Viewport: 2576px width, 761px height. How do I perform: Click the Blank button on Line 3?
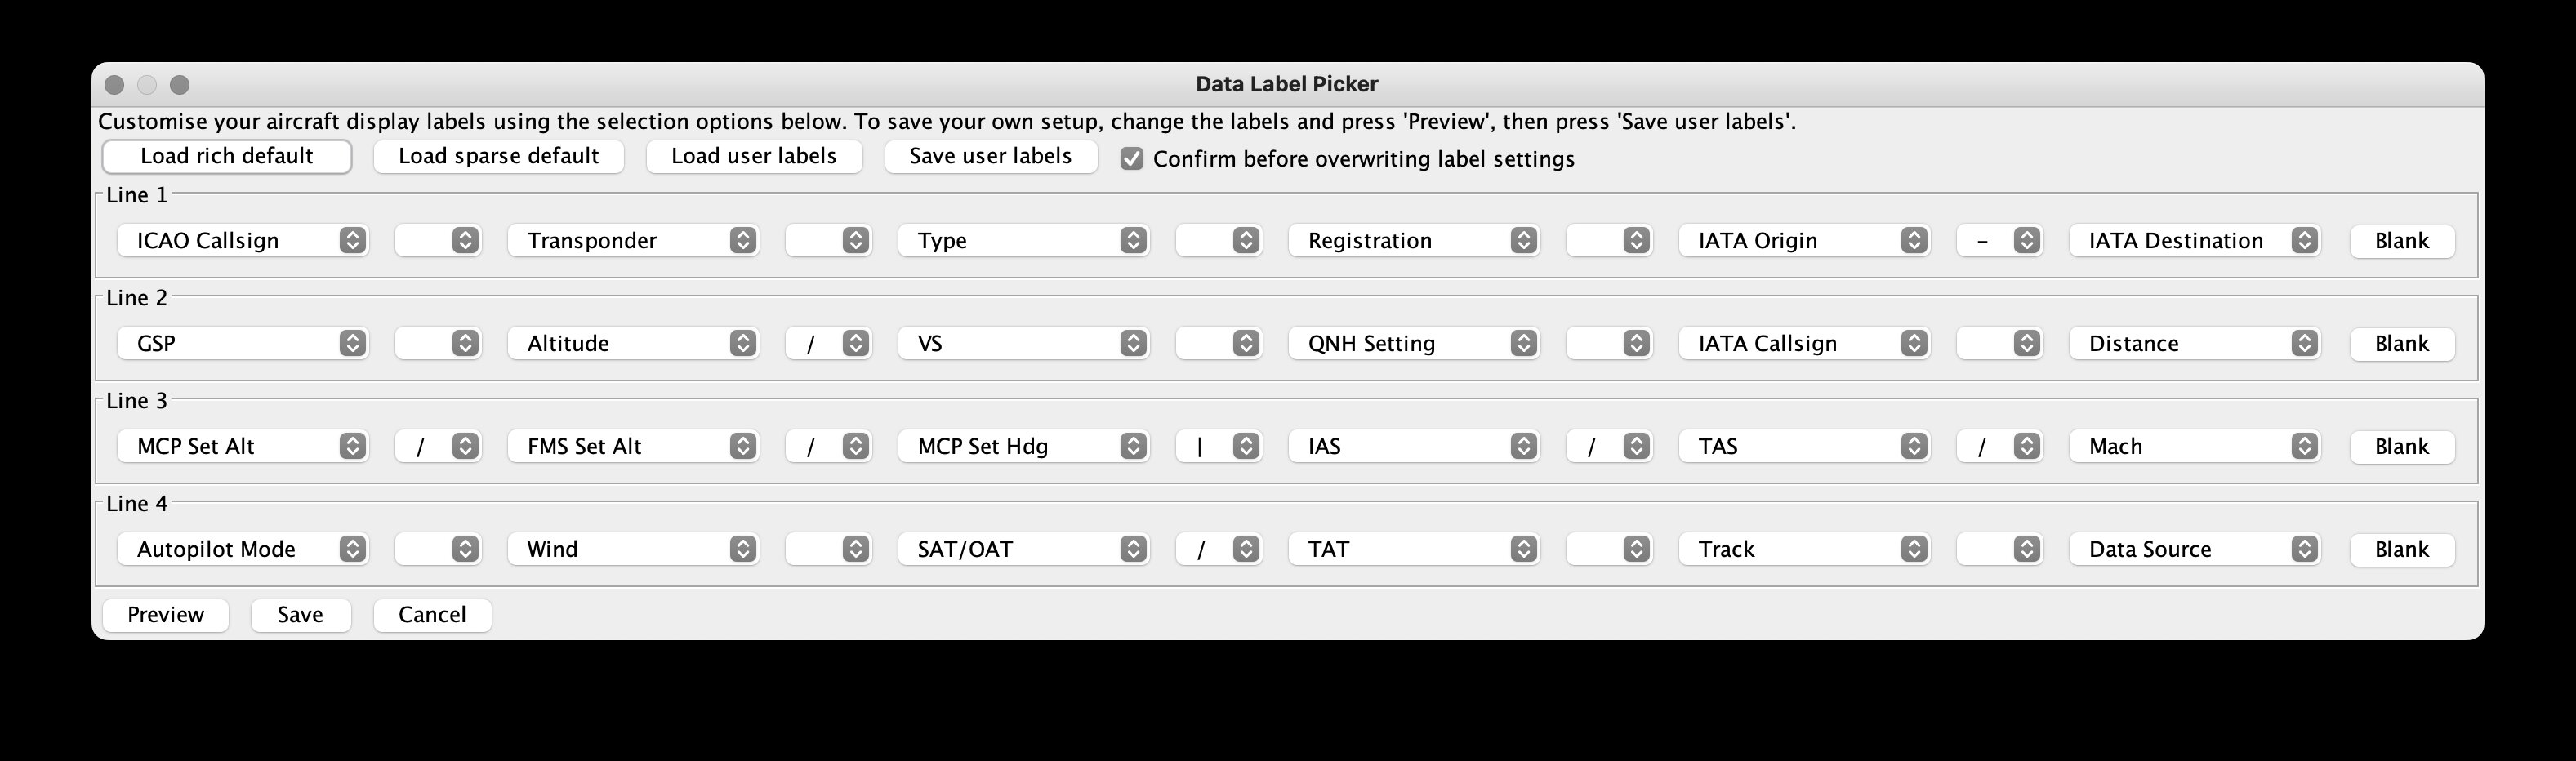[2402, 447]
